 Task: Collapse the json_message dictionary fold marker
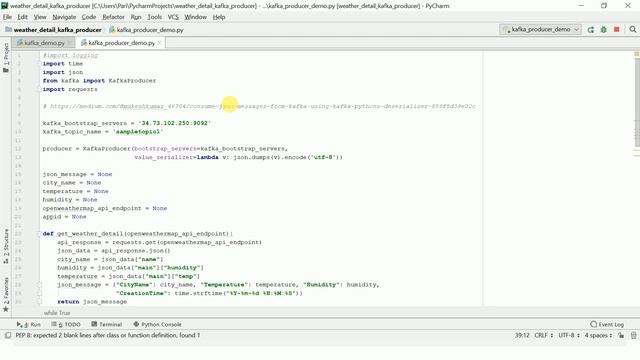39,285
